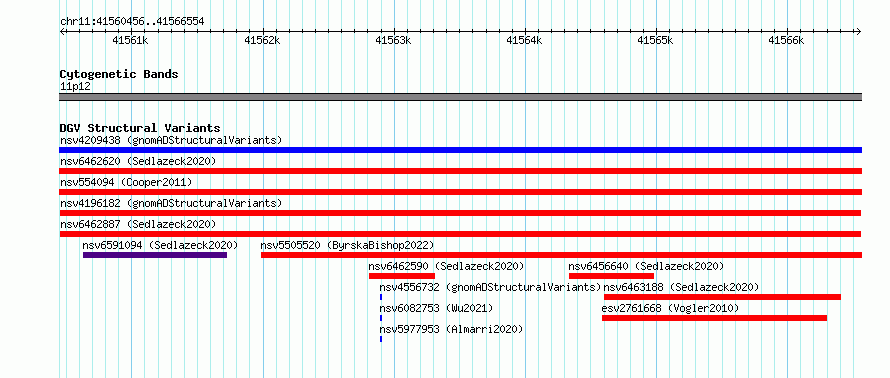Open variant label nsv6456640 (Sedlazeck2020)
The width and height of the screenshot is (890, 378).
tap(646, 266)
